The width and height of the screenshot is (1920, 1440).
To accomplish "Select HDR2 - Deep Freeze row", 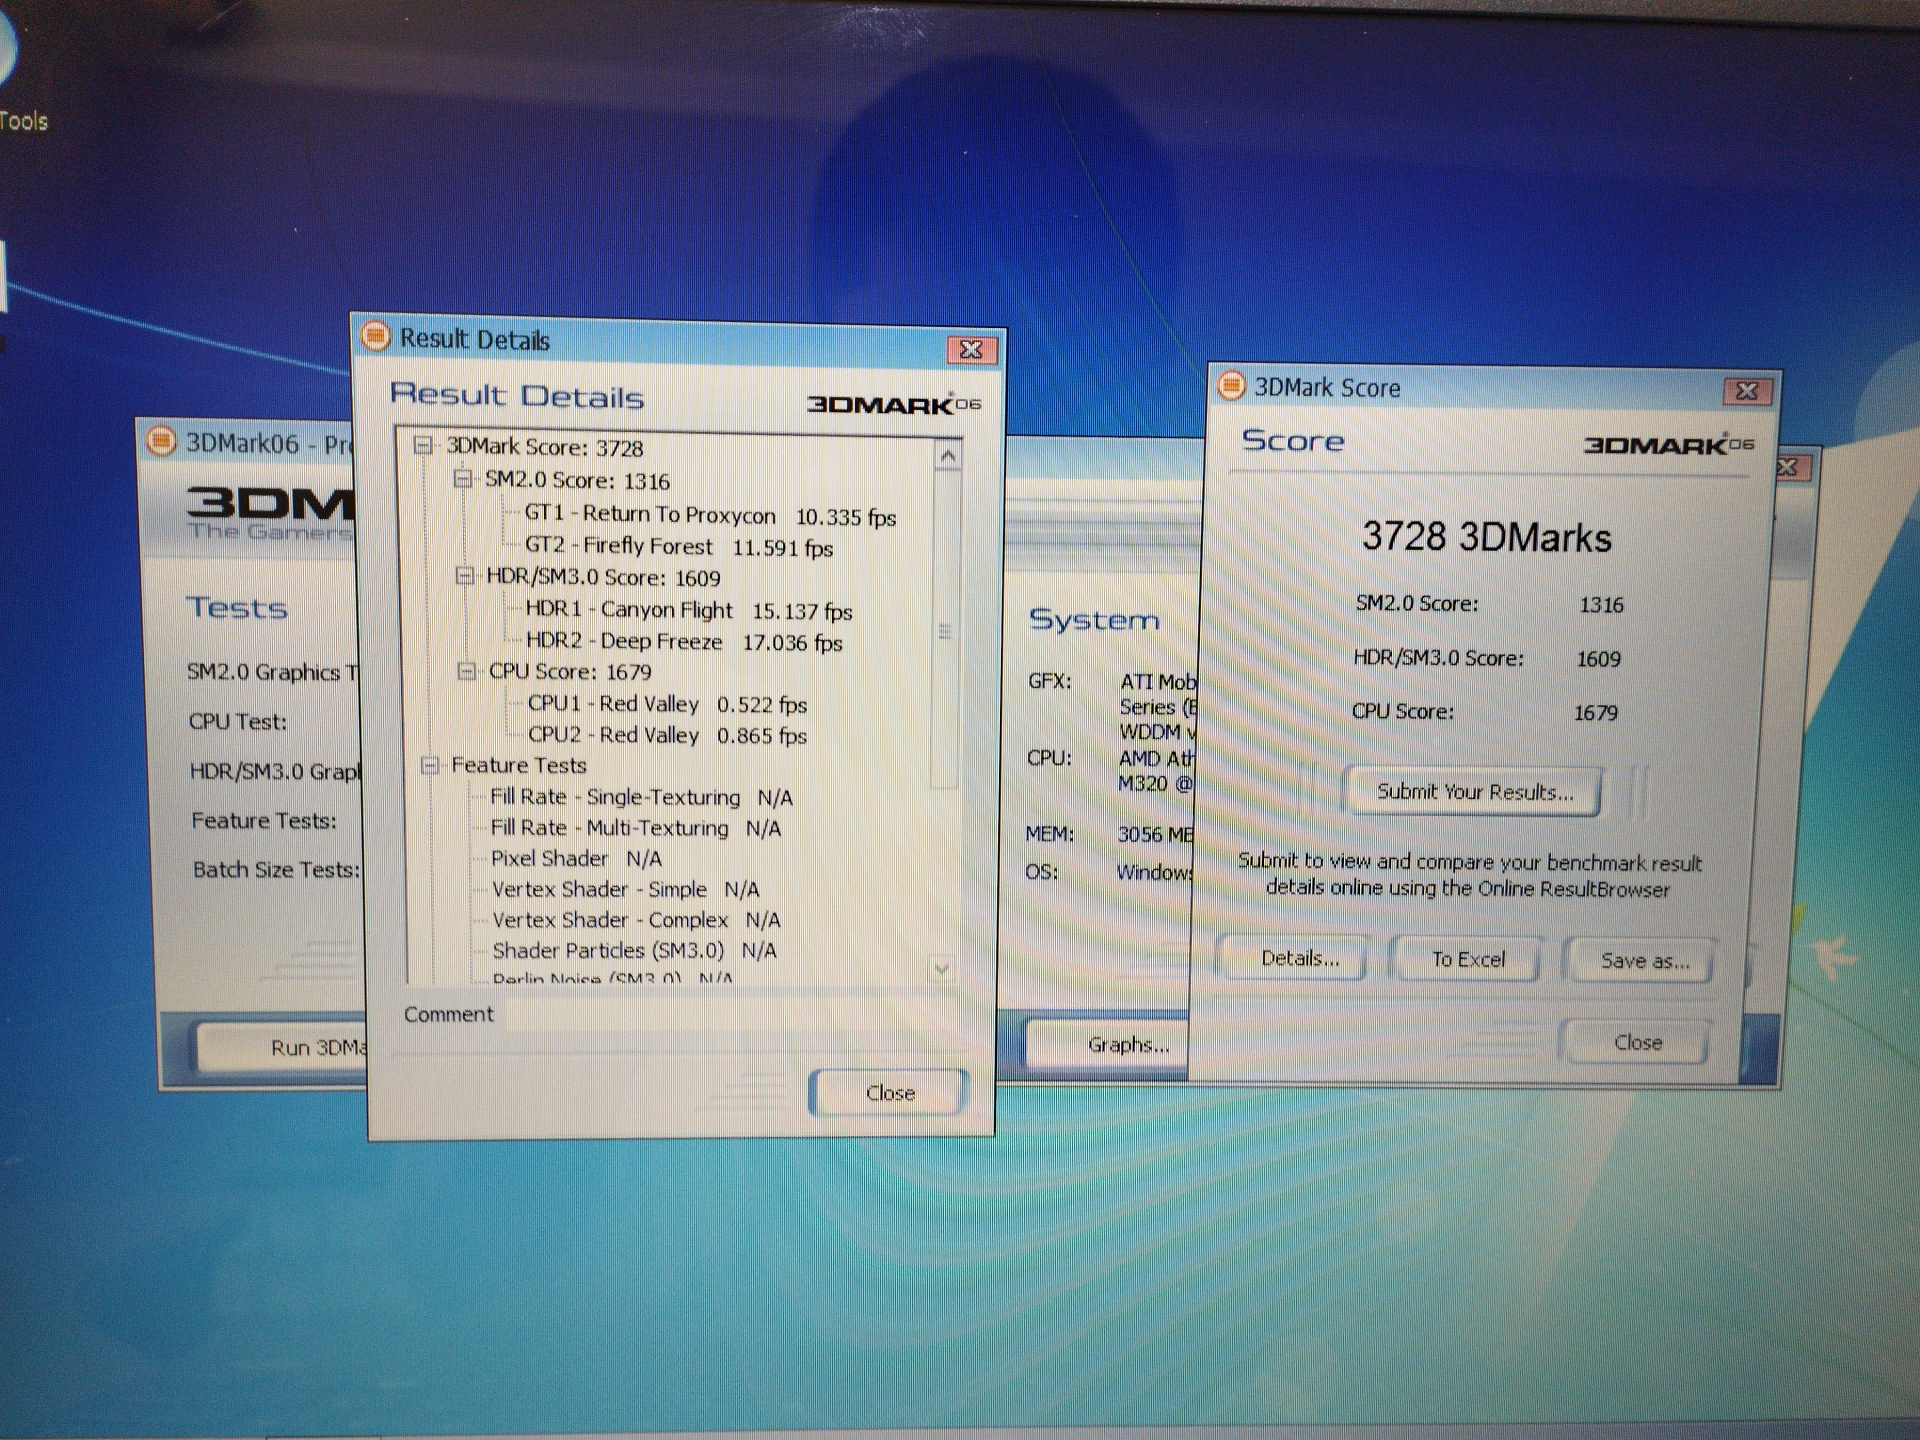I will [685, 641].
